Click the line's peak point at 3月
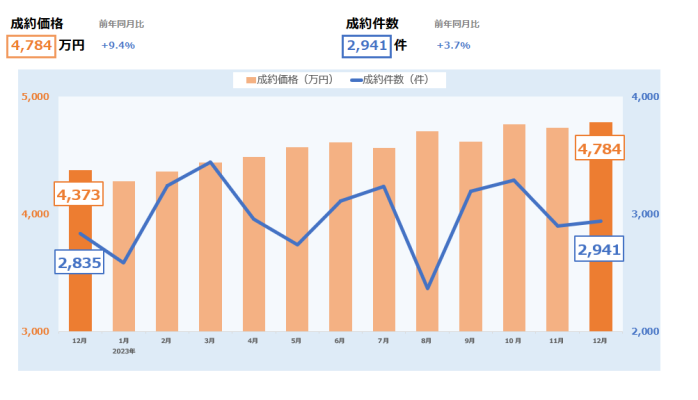This screenshot has height=400, width=698. point(210,162)
